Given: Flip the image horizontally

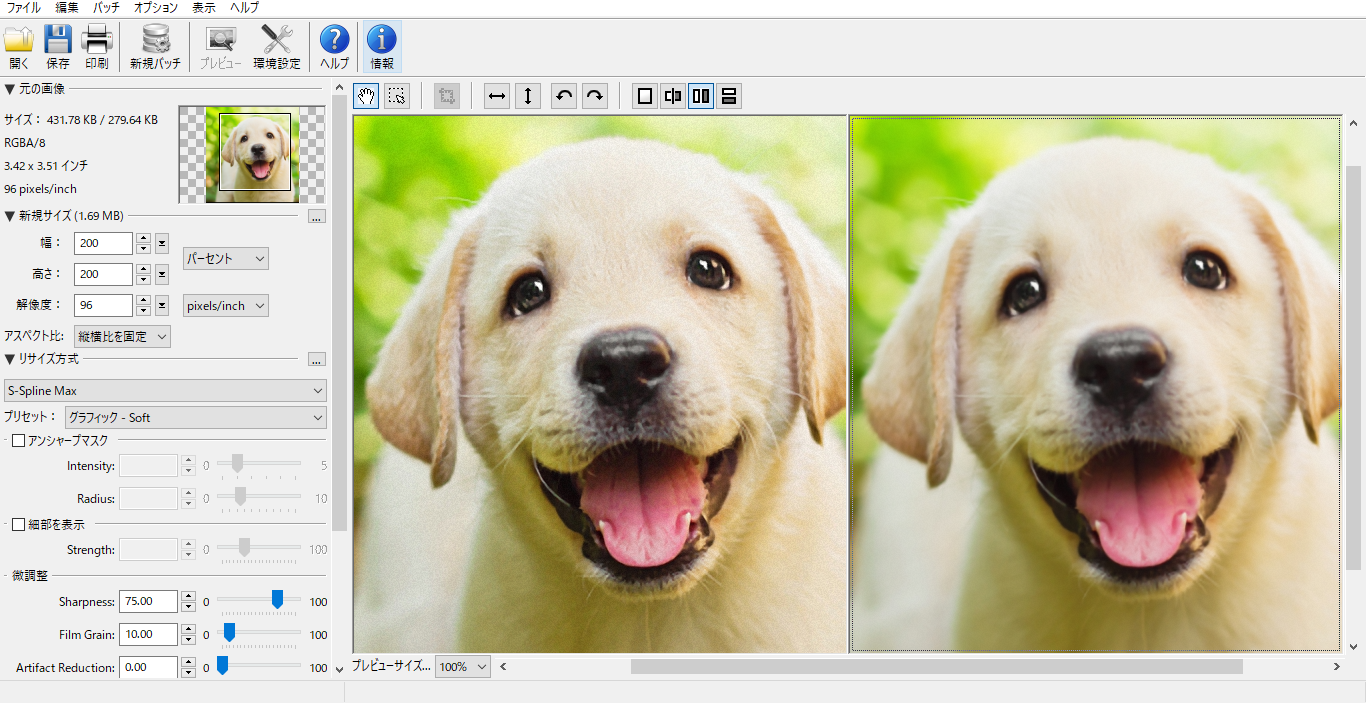Looking at the screenshot, I should (497, 96).
